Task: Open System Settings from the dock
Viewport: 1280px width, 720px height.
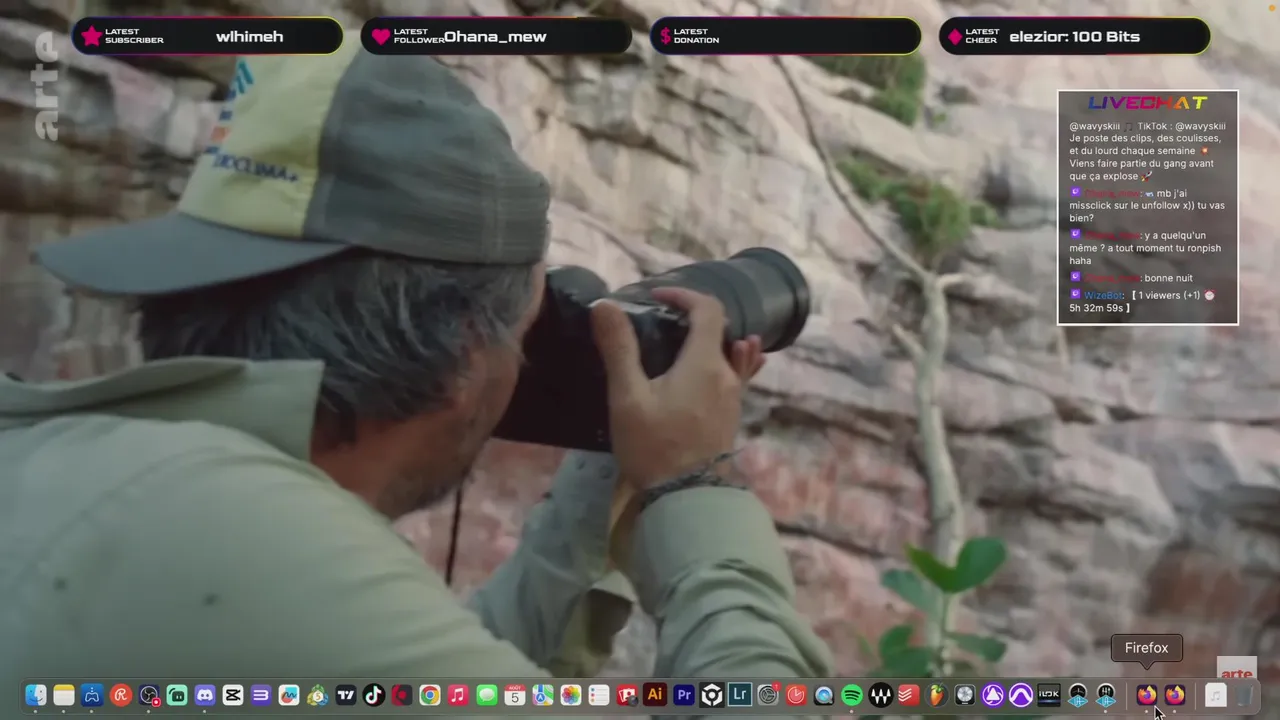Action: (768, 695)
